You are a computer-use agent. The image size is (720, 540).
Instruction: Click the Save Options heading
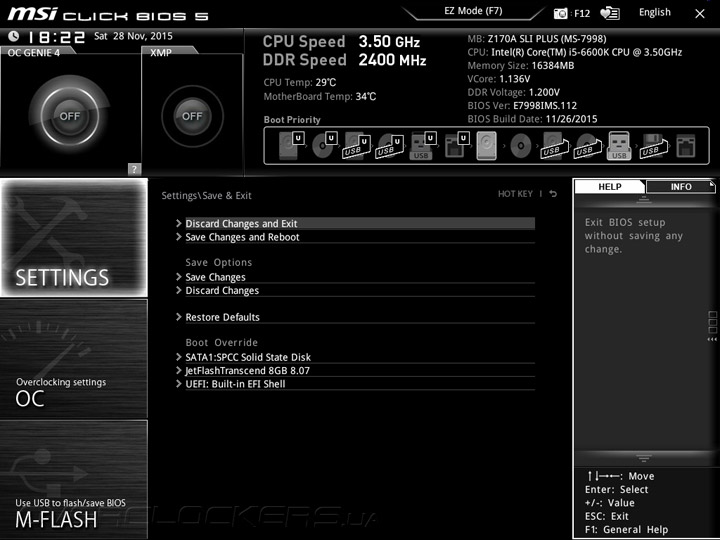pos(219,262)
